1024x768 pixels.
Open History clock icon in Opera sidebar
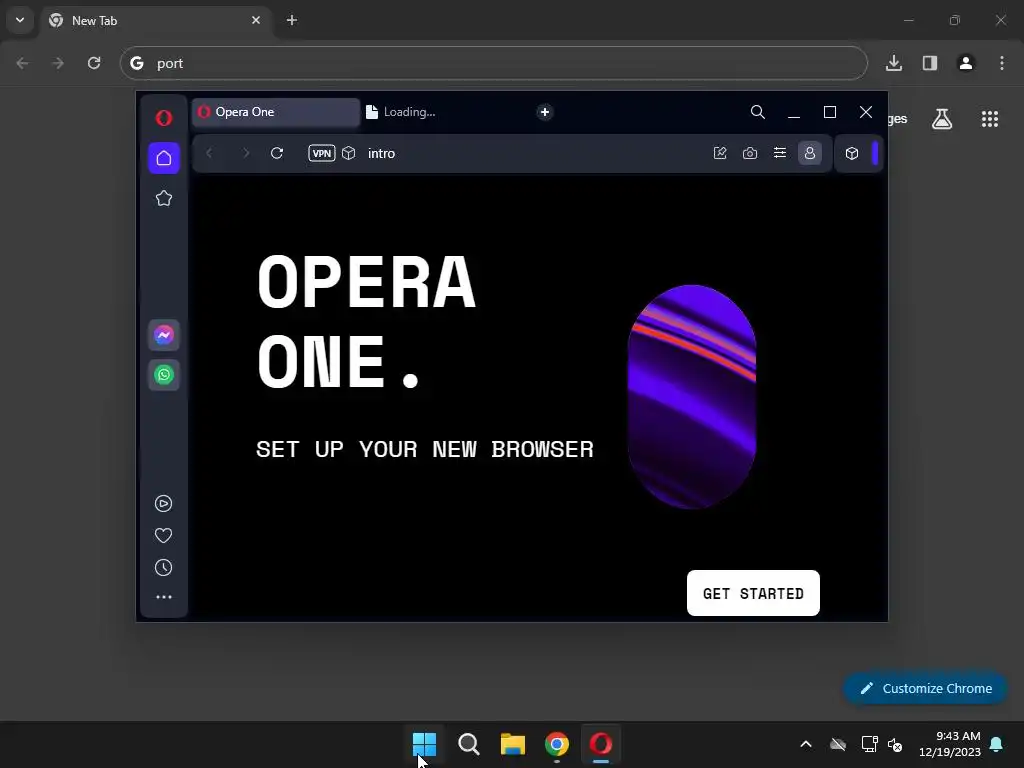tap(163, 568)
